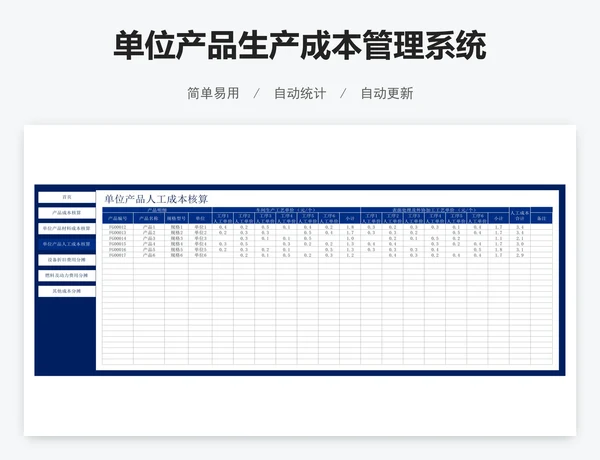Click the 小计 header under 车间生产工艺单价
This screenshot has height=460, width=600.
tap(350, 219)
